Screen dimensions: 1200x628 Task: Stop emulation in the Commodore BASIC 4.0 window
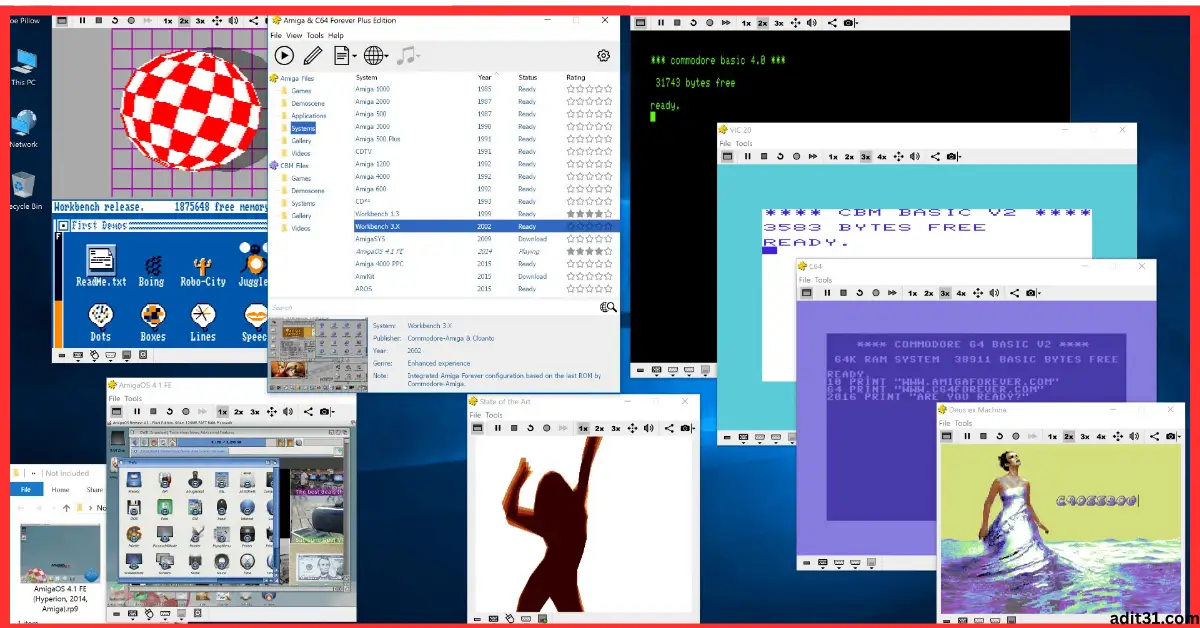pyautogui.click(x=678, y=22)
